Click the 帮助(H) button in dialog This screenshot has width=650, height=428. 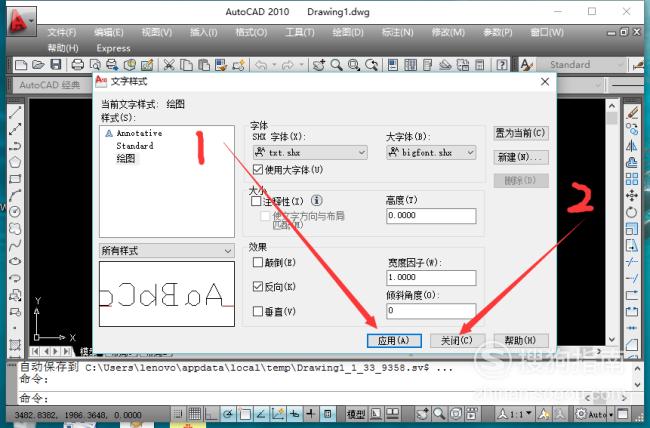pyautogui.click(x=521, y=340)
